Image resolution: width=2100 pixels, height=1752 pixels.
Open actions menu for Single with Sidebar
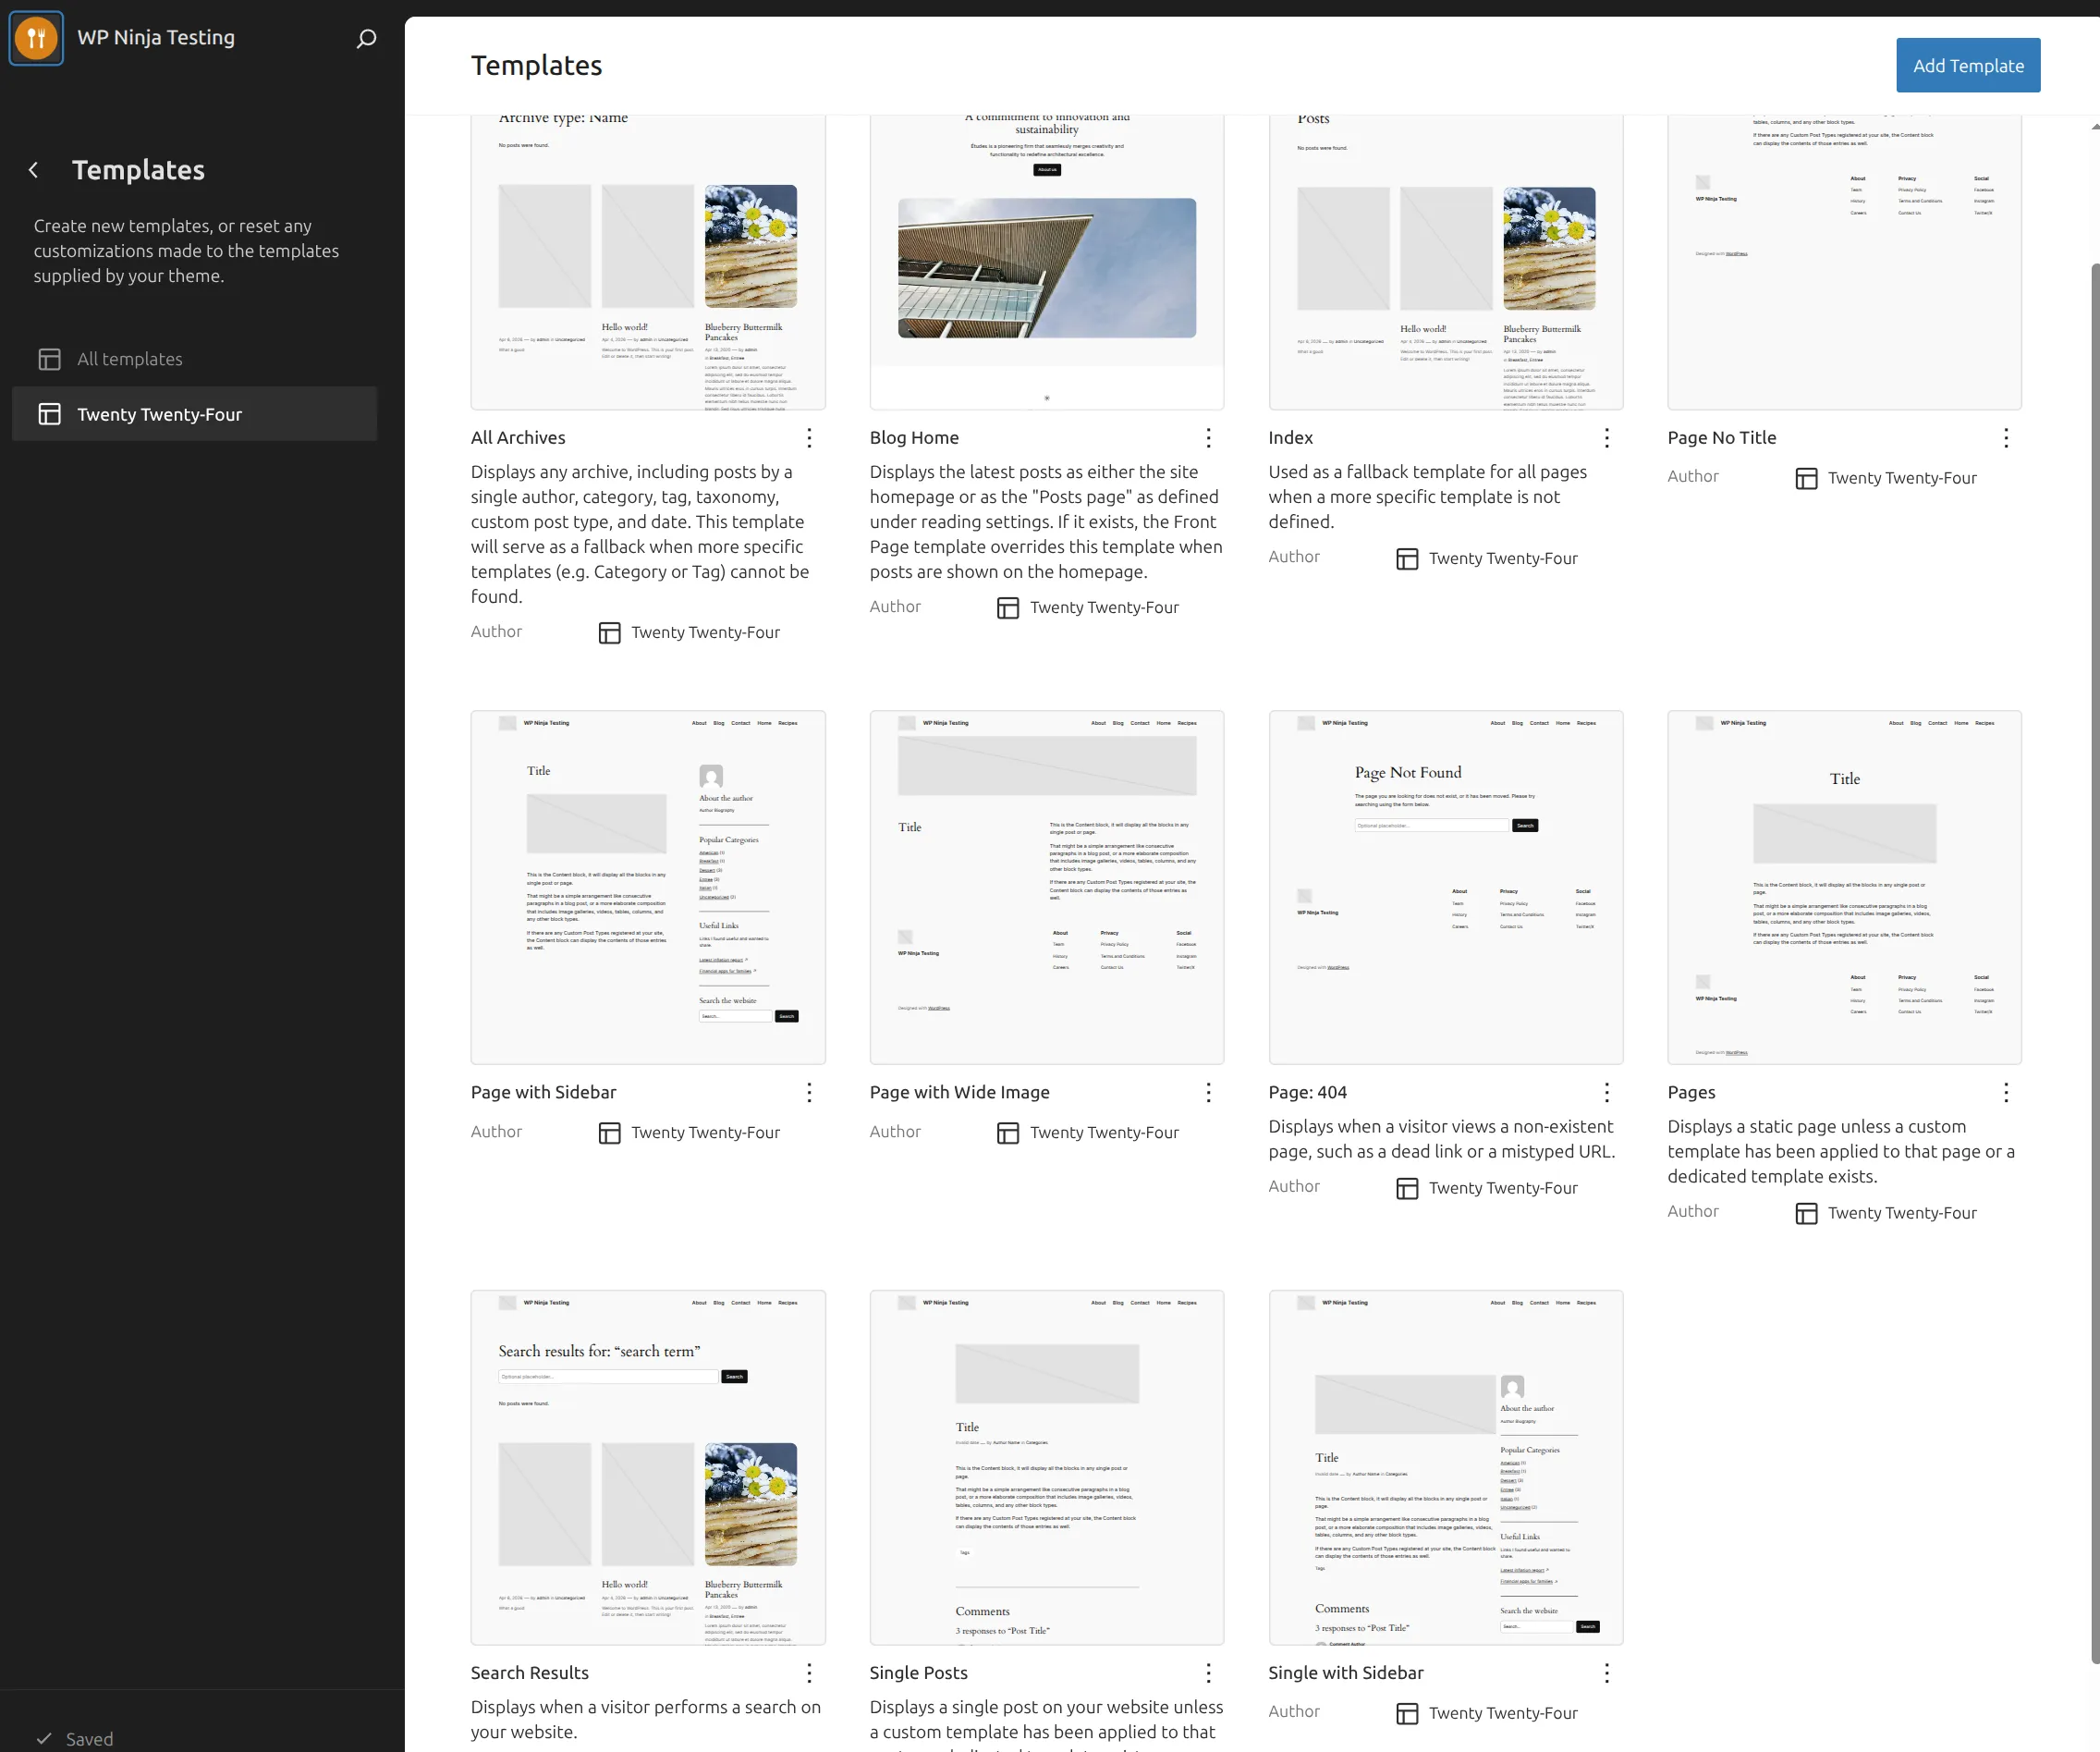1606,1673
